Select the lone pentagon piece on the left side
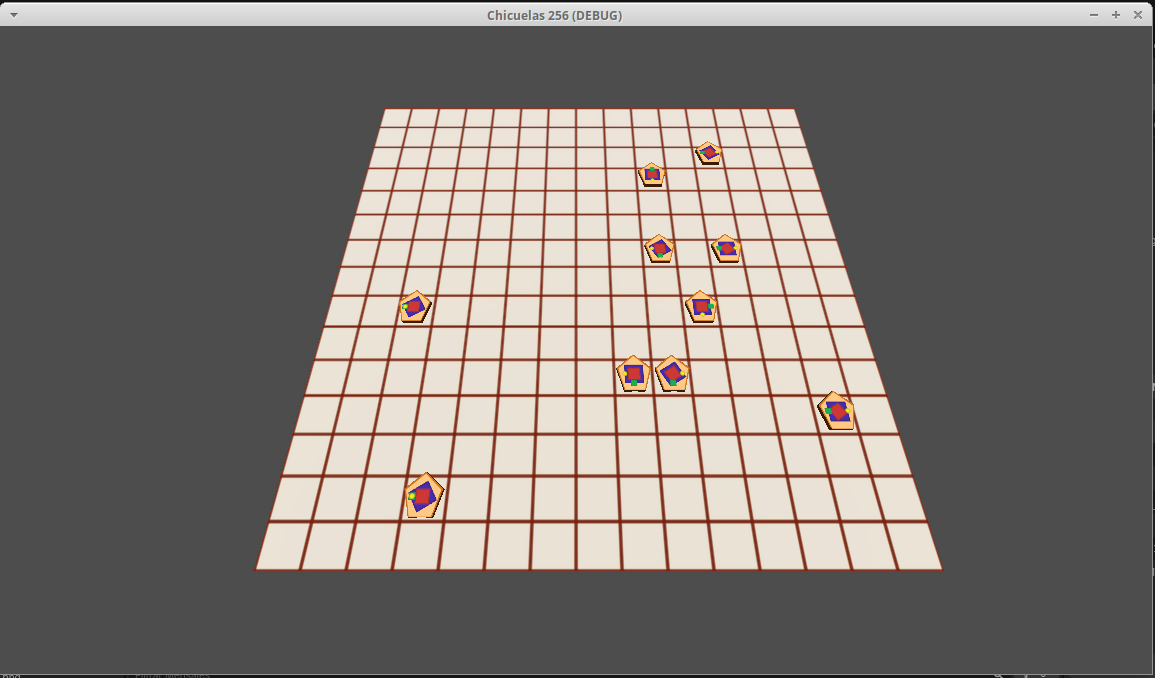1155x678 pixels. (415, 307)
